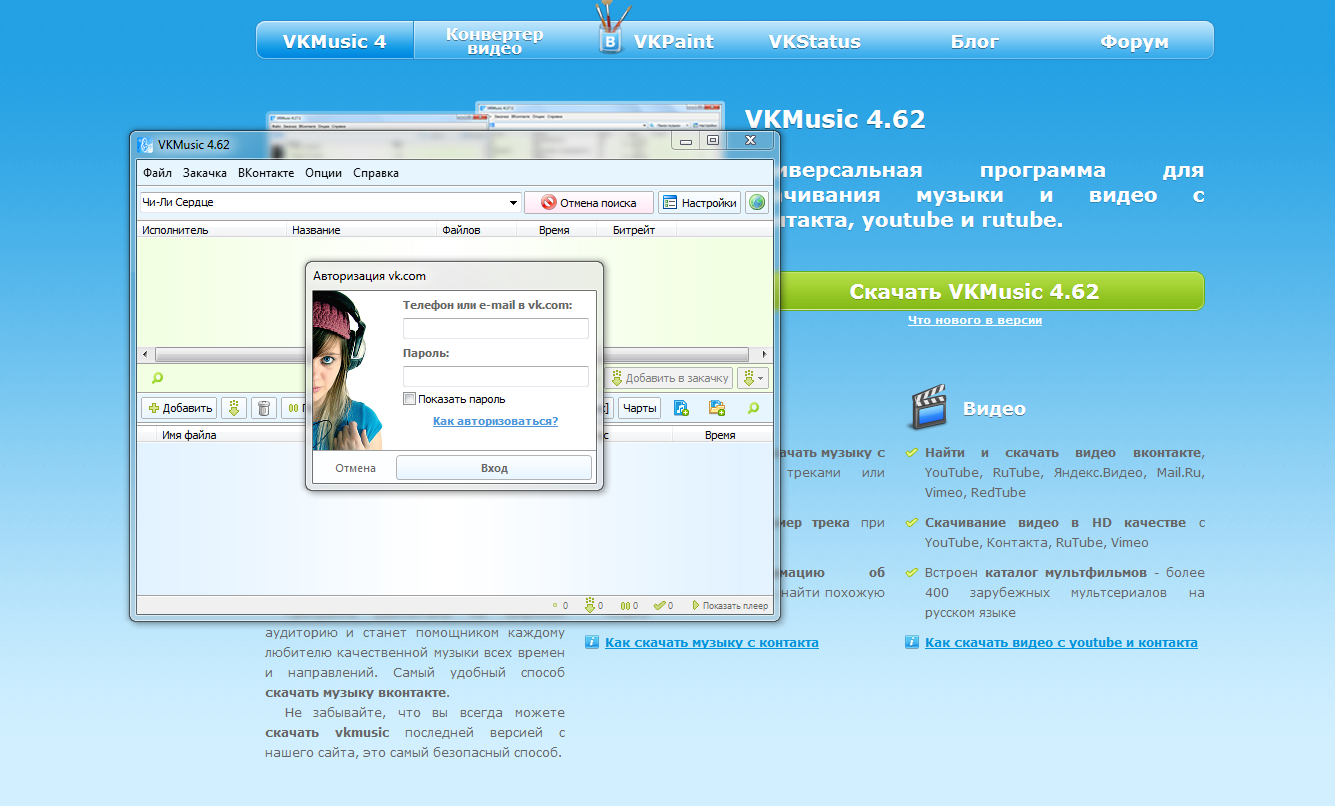Open the Конвертер видео site tab
1335x806 pixels.
[x=495, y=41]
